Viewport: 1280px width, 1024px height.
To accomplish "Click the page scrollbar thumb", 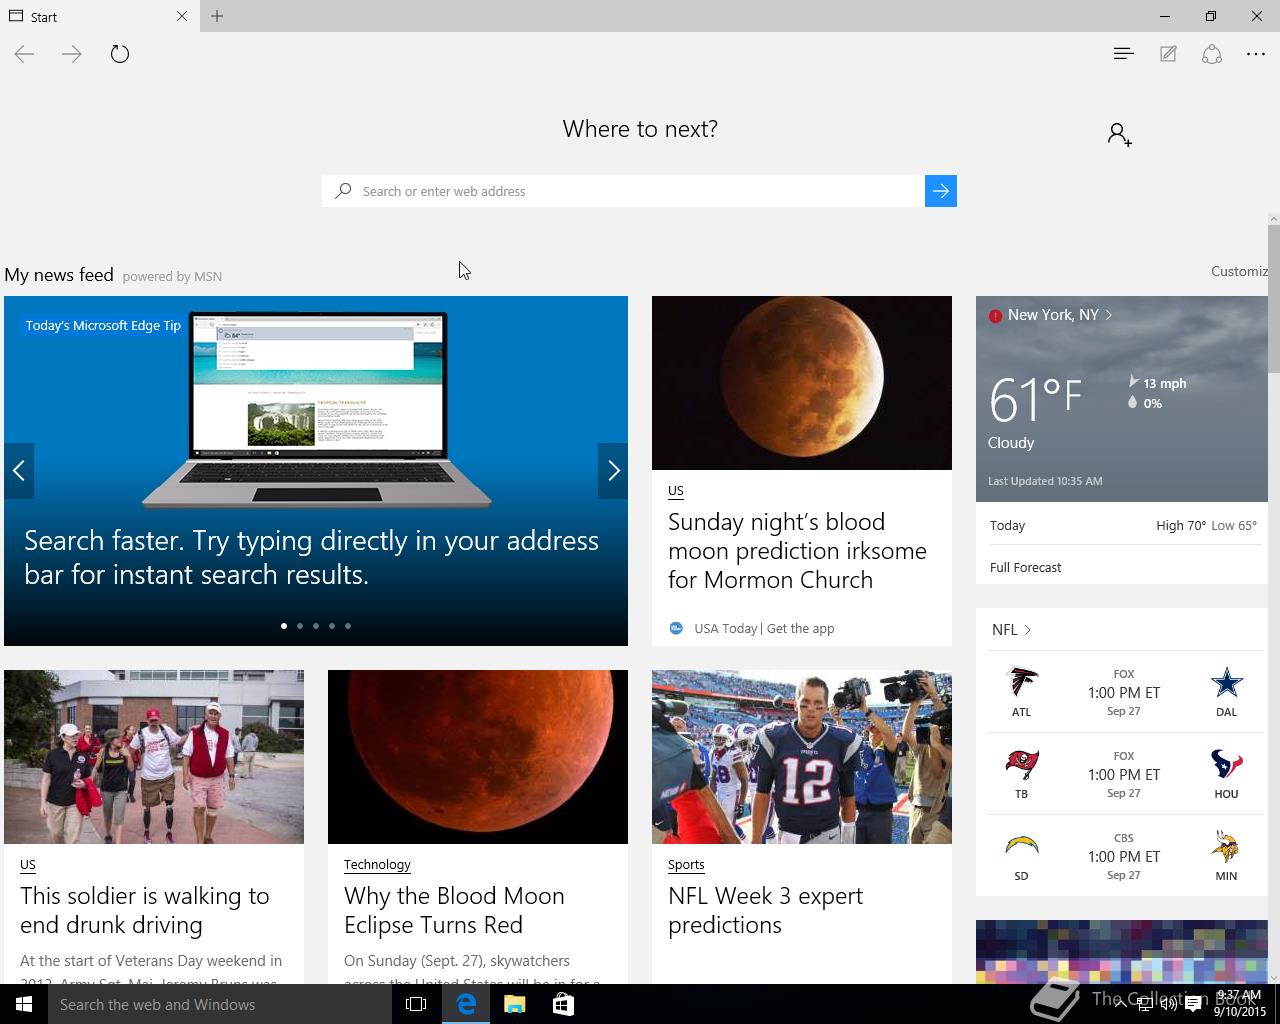I will [x=1274, y=298].
